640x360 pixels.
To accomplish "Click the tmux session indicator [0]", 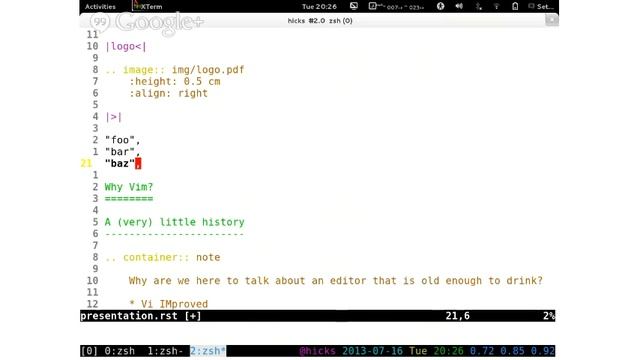I will pyautogui.click(x=89, y=351).
